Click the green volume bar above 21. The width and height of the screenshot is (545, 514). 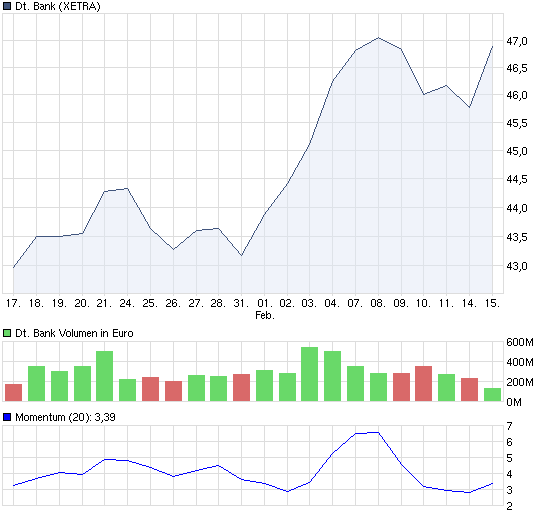coord(104,376)
